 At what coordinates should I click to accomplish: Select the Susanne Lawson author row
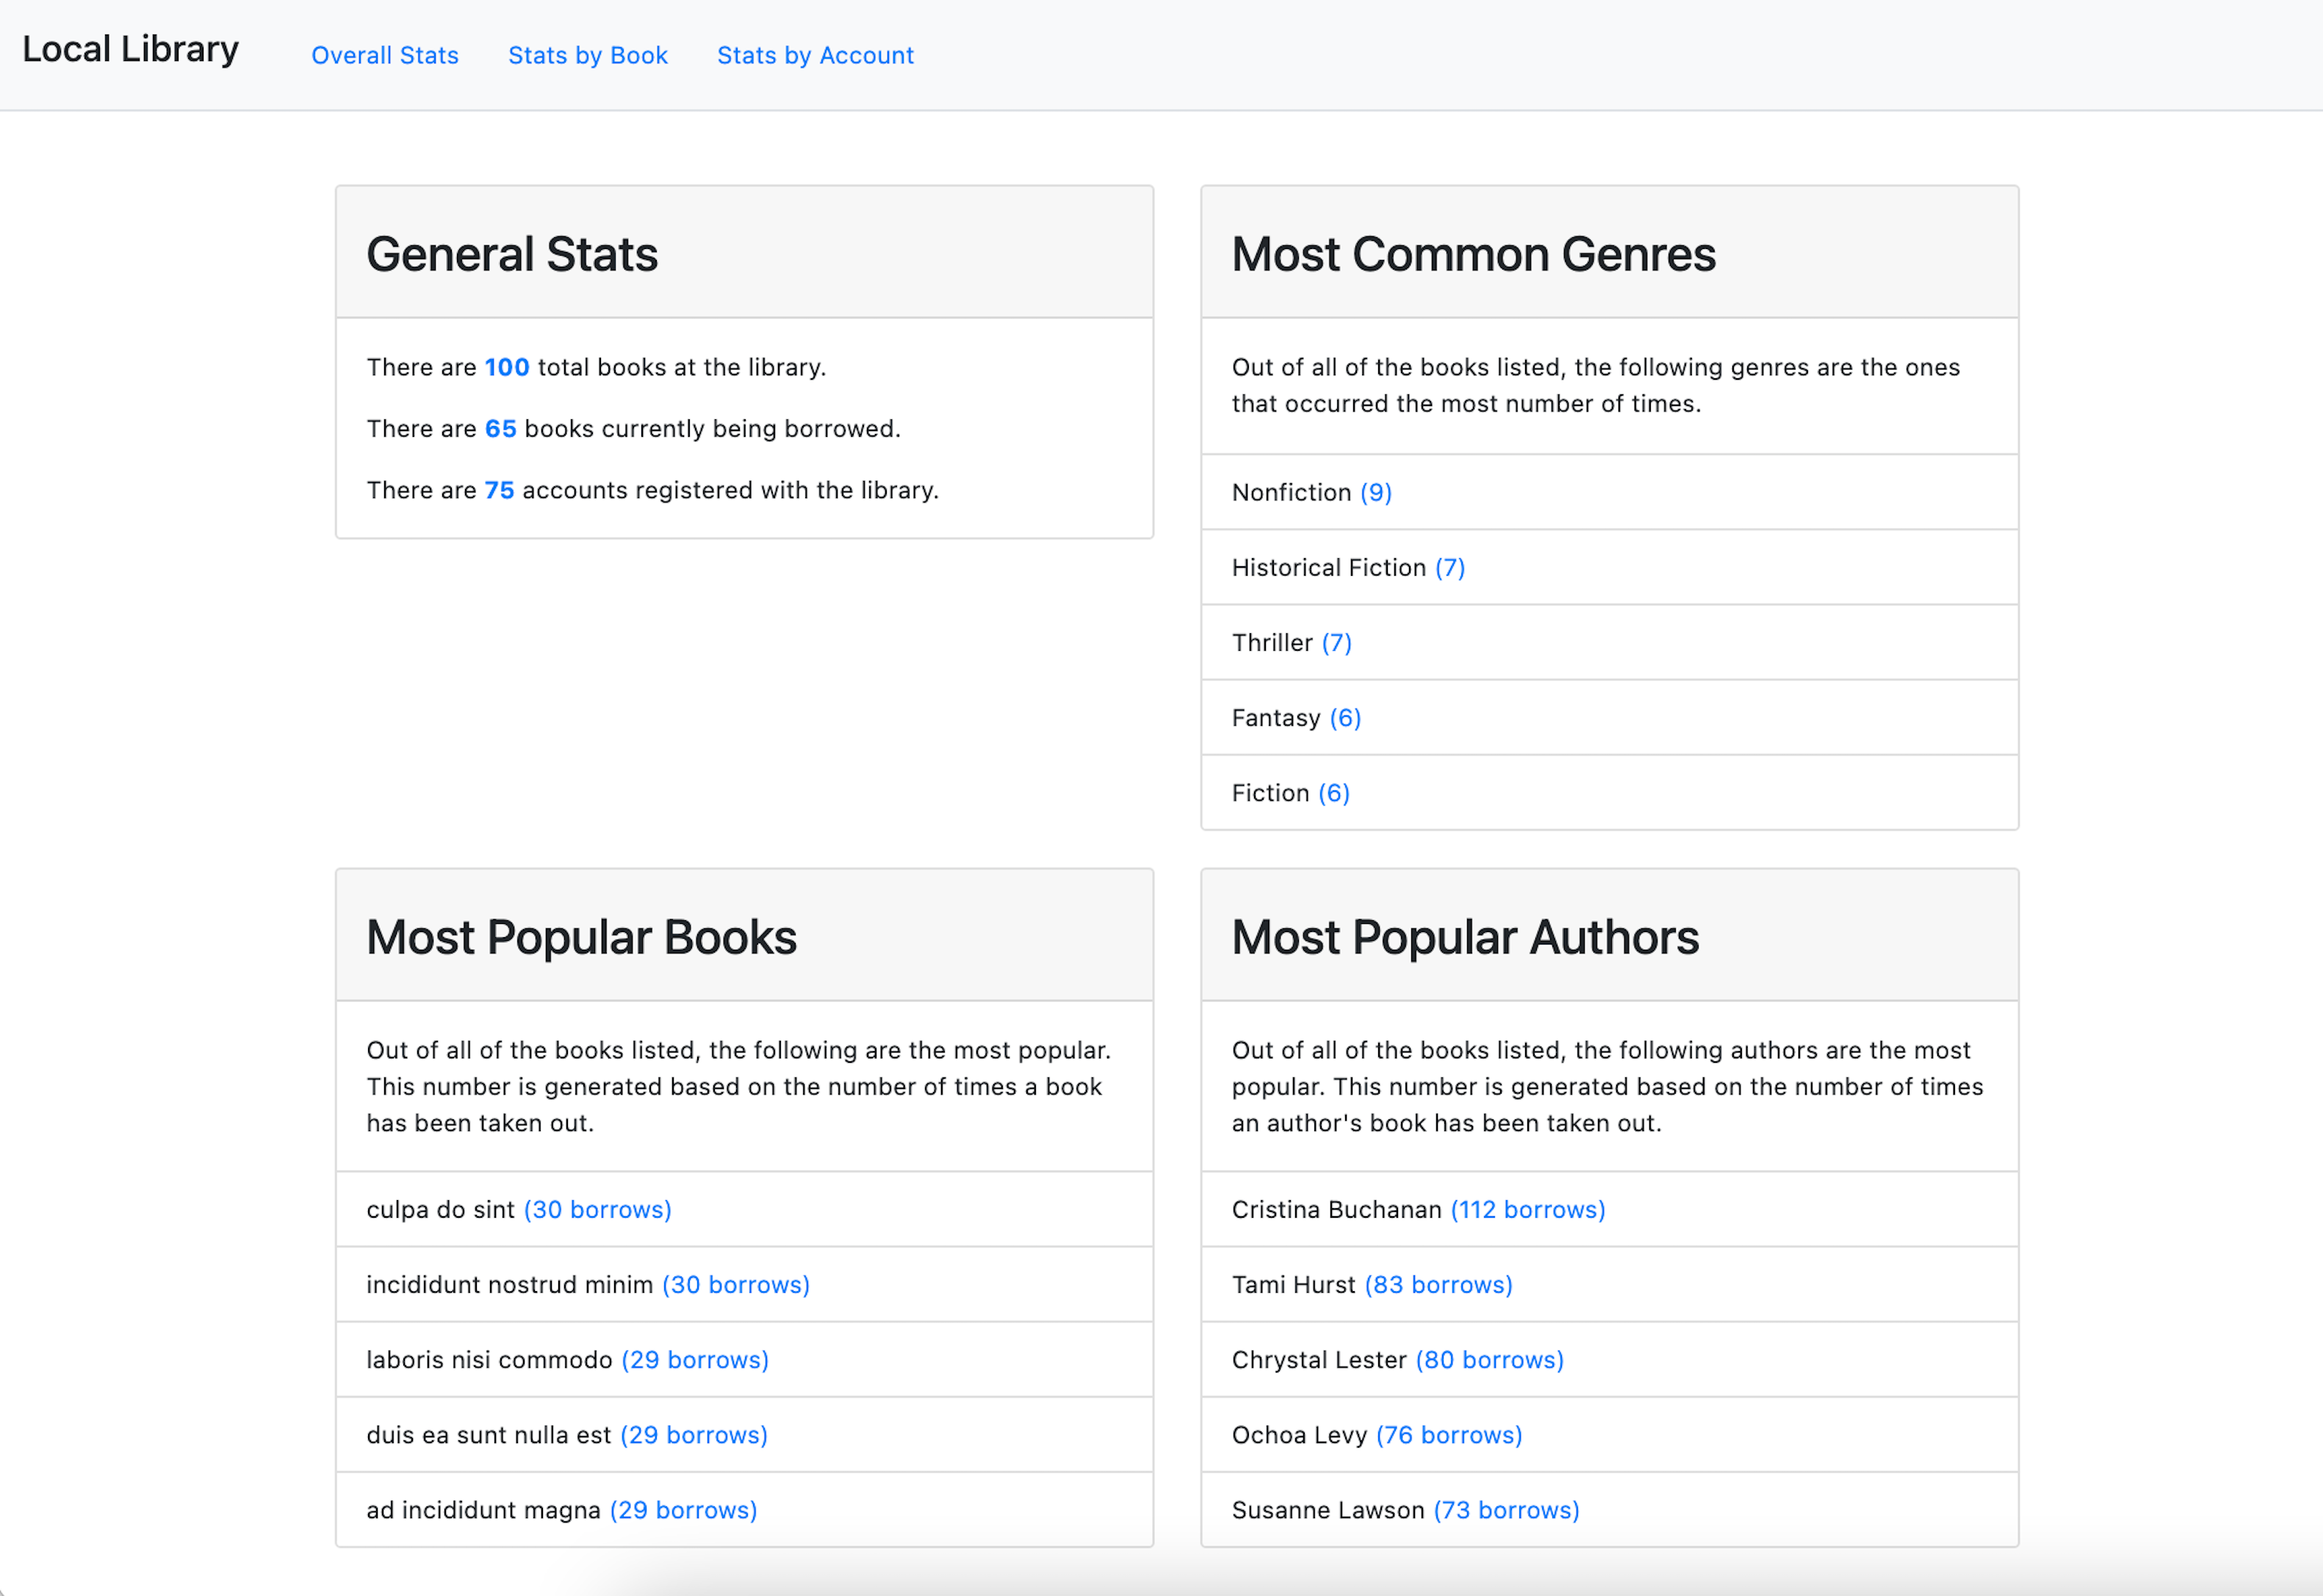(x=1608, y=1509)
